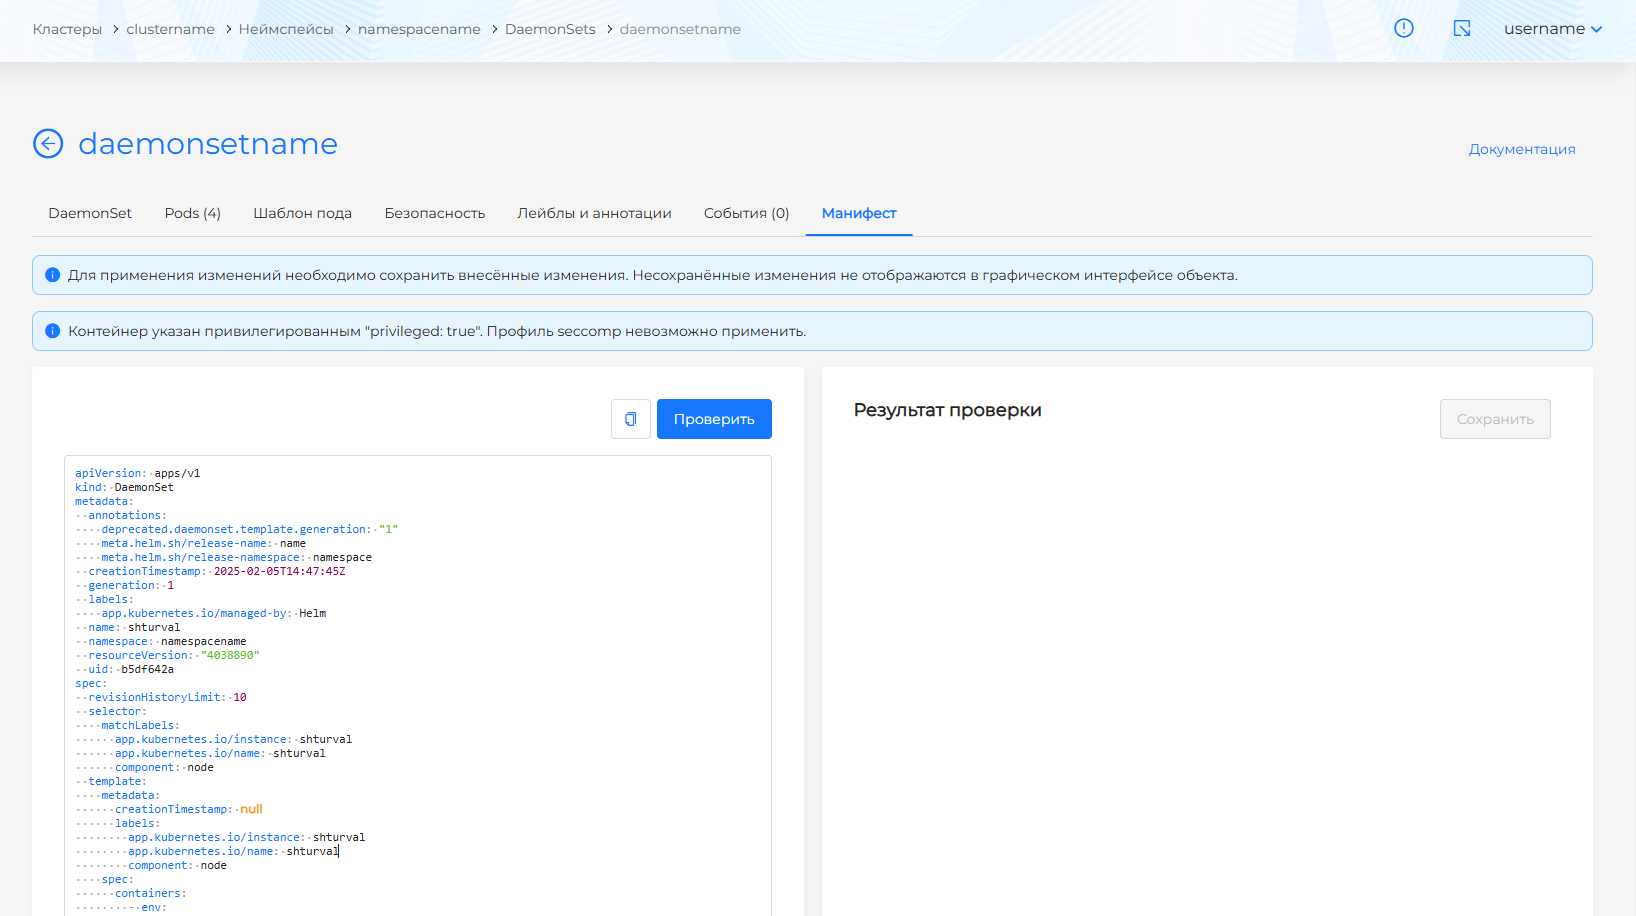Click the back arrow next to daemonsetname
This screenshot has height=916, width=1636.
48,144
